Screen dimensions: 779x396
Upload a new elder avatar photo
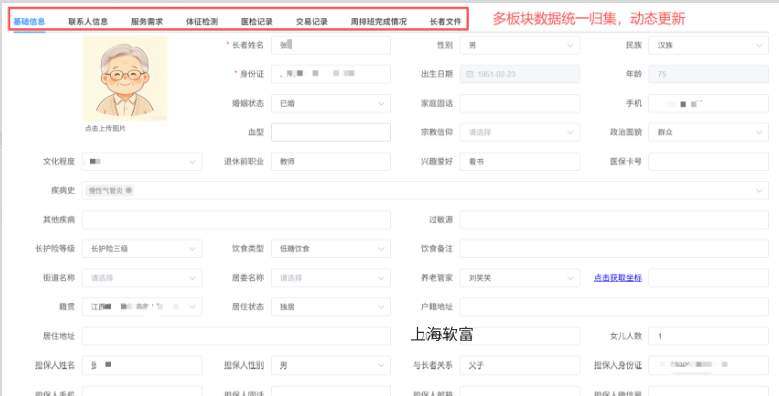[x=125, y=79]
